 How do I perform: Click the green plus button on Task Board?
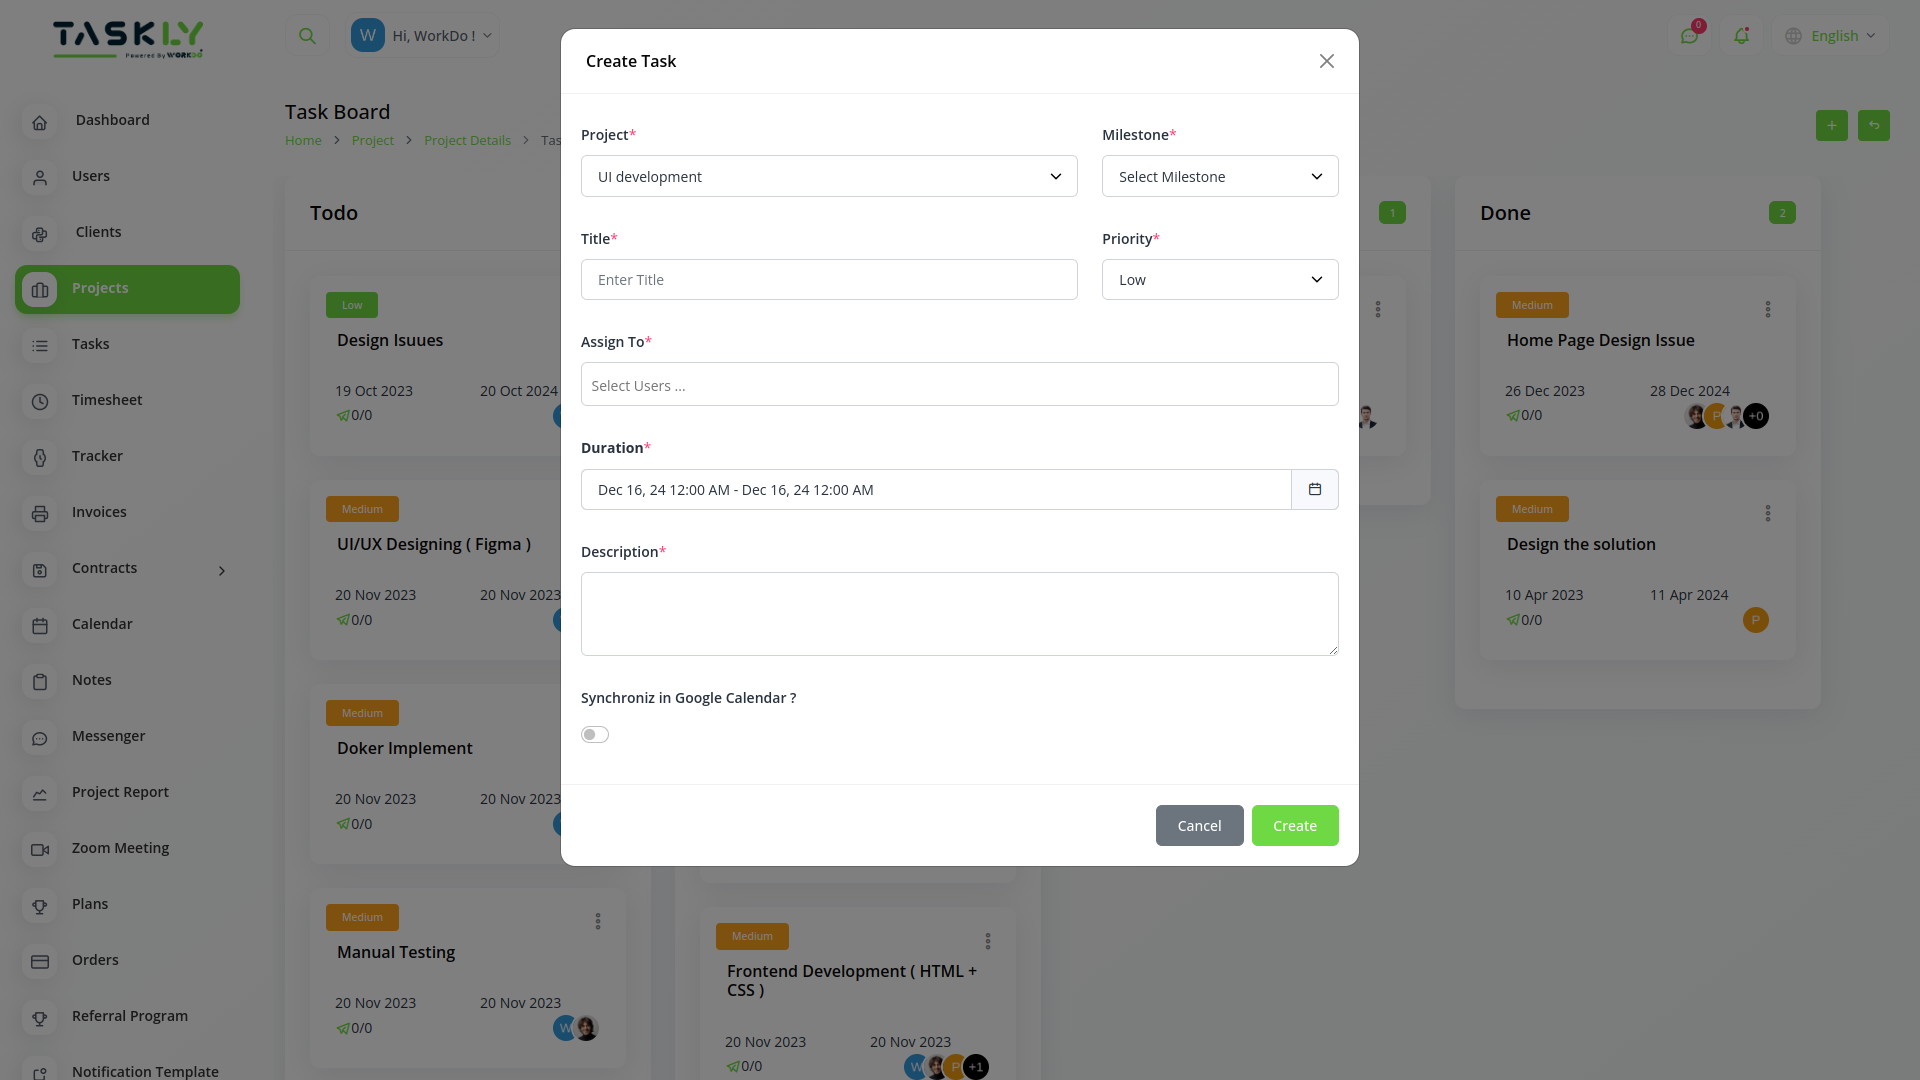1831,126
